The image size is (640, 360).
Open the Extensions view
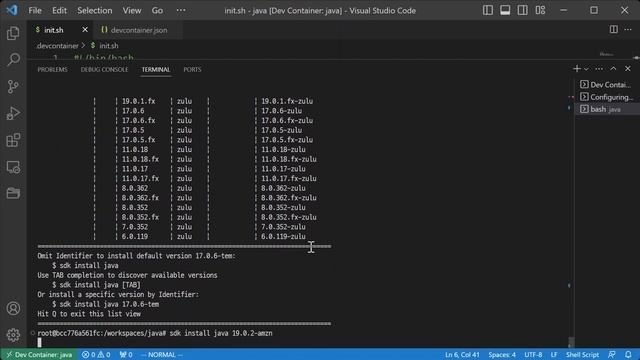(x=13, y=140)
